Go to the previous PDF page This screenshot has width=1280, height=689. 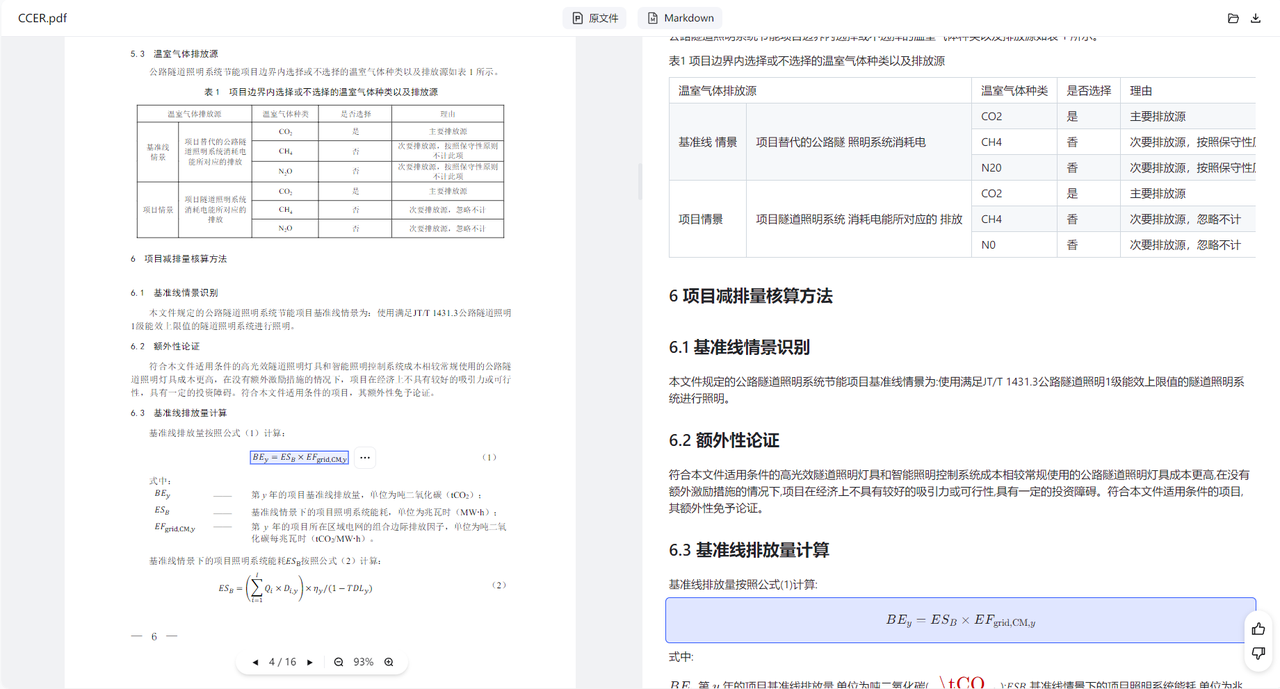pyautogui.click(x=255, y=662)
